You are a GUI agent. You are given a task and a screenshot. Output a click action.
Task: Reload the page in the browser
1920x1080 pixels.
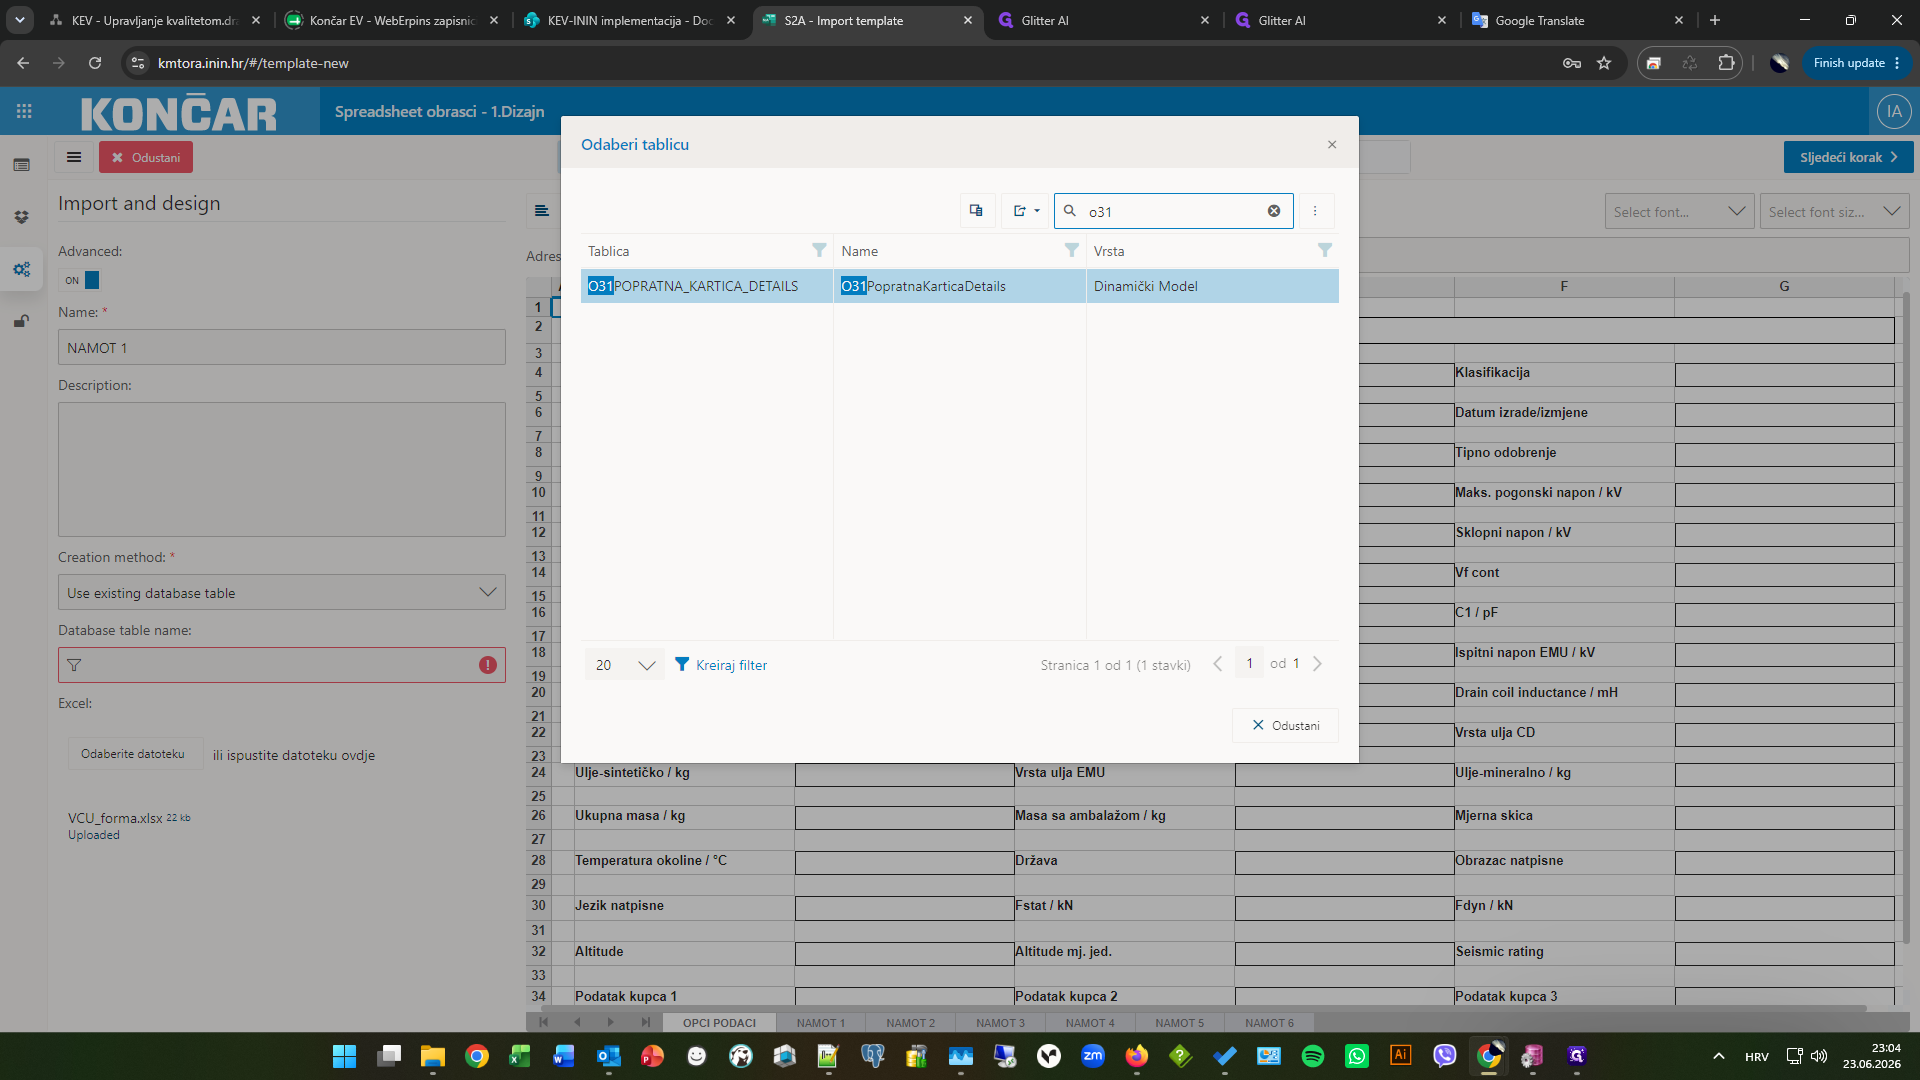(x=95, y=63)
